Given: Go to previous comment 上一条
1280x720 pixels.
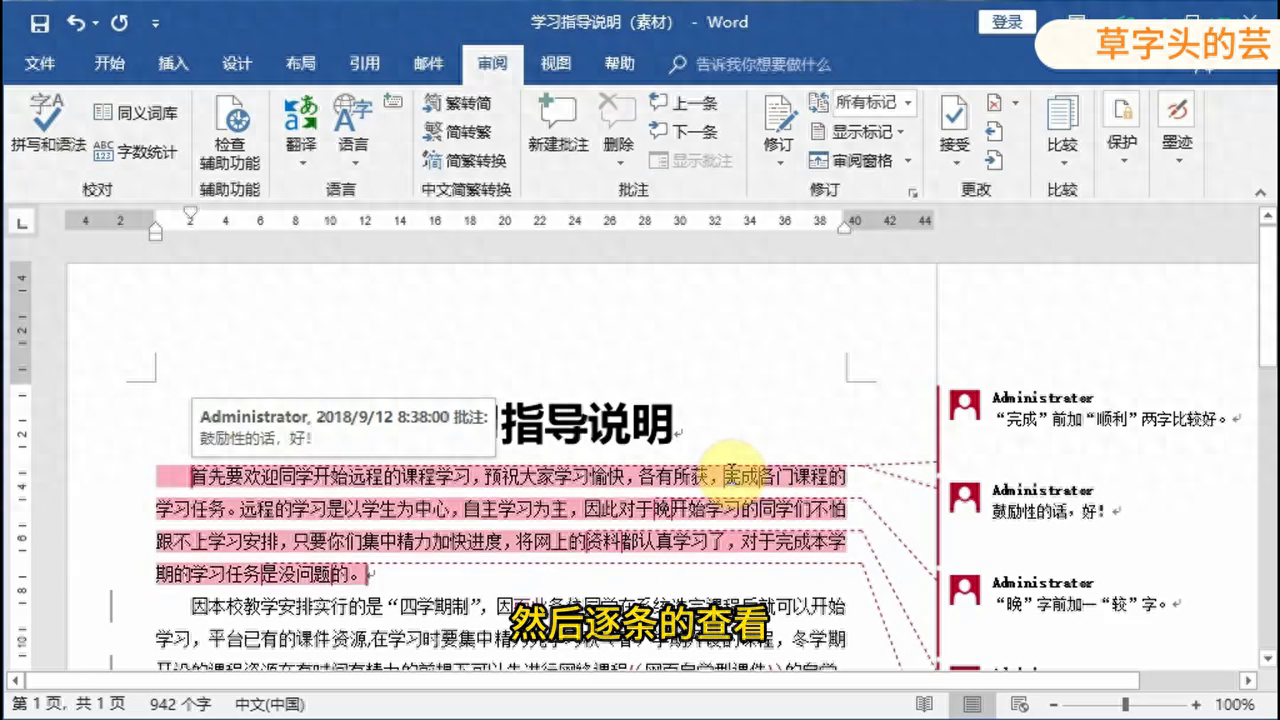Looking at the screenshot, I should click(684, 103).
